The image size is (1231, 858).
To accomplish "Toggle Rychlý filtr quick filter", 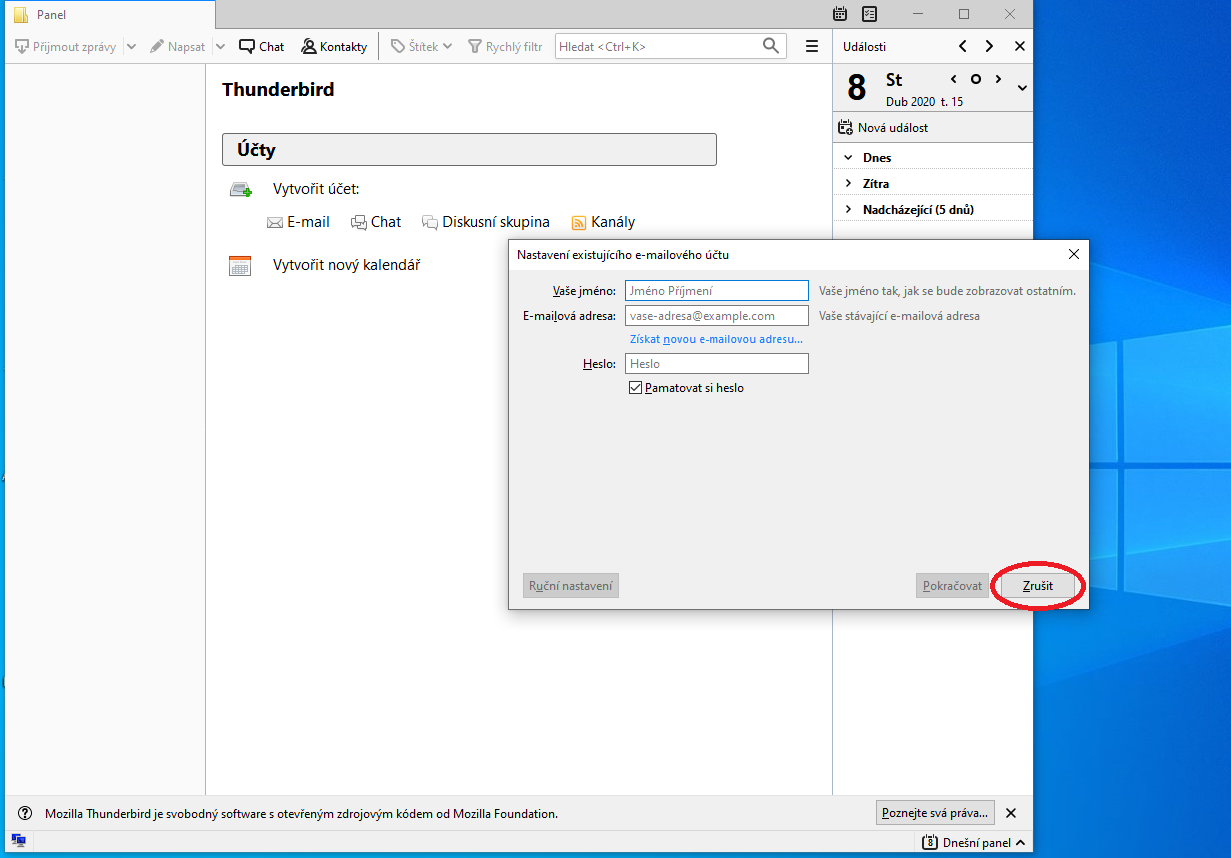I will click(505, 47).
